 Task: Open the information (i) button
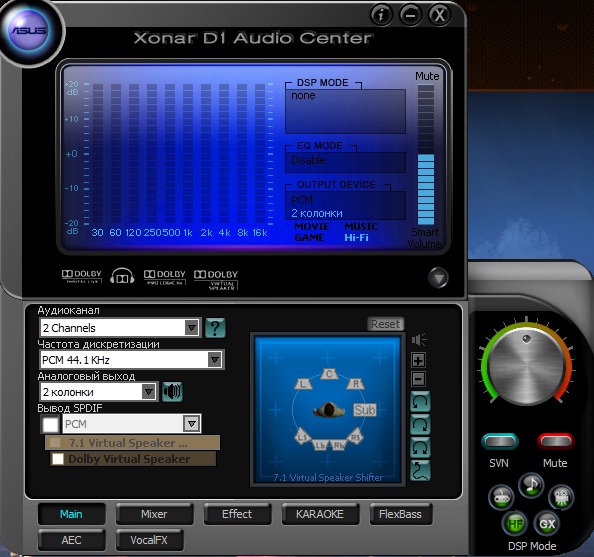pos(380,15)
